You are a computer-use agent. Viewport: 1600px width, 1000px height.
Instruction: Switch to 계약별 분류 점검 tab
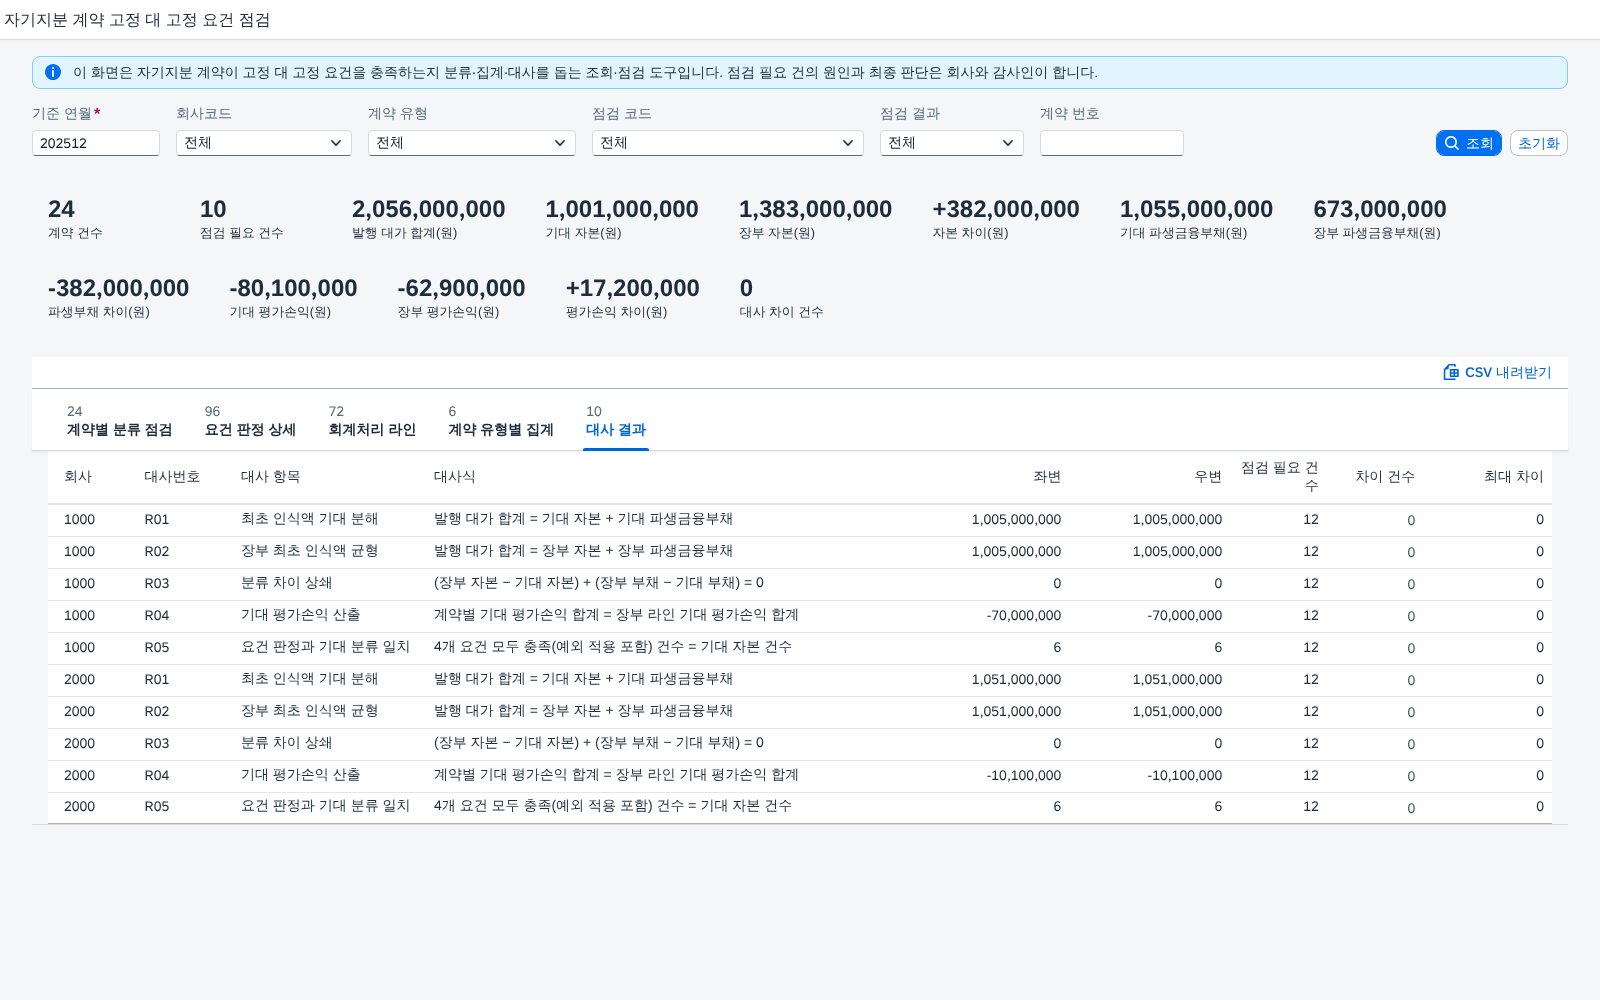coord(119,421)
